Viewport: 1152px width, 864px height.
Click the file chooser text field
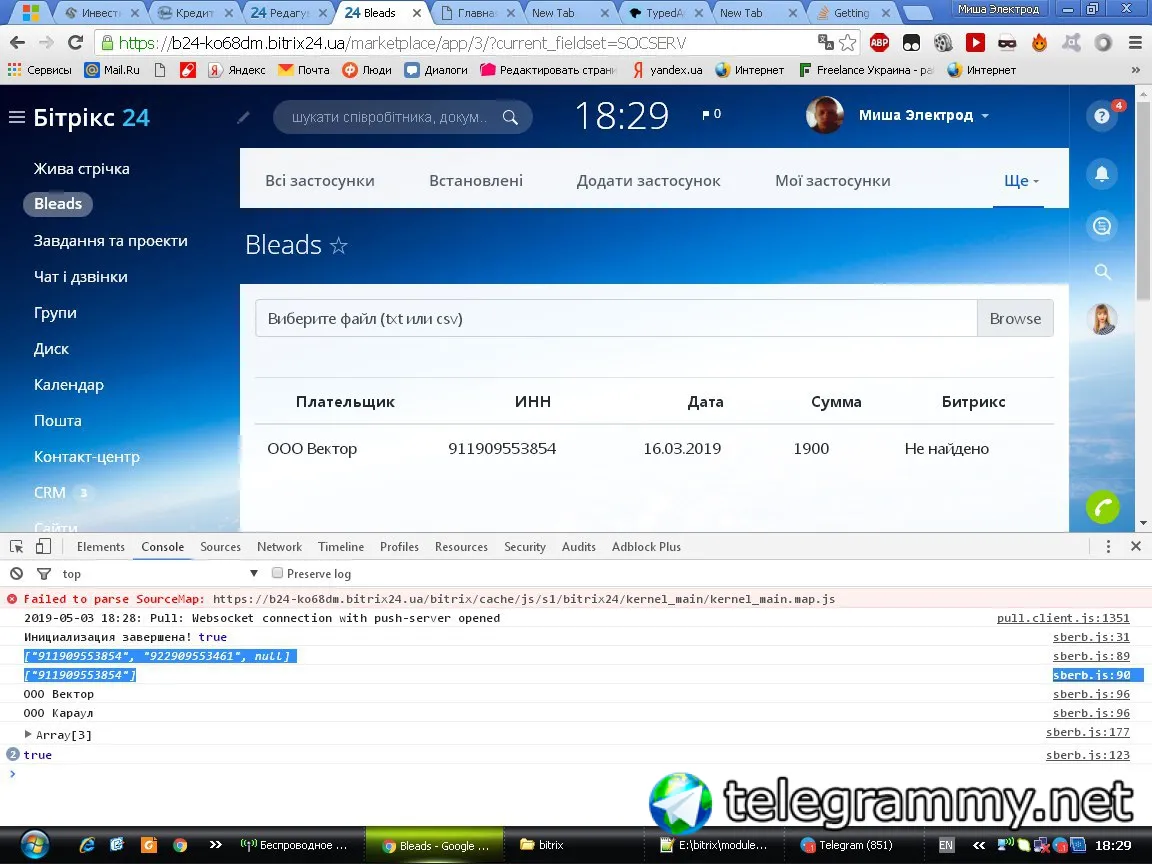tap(616, 318)
